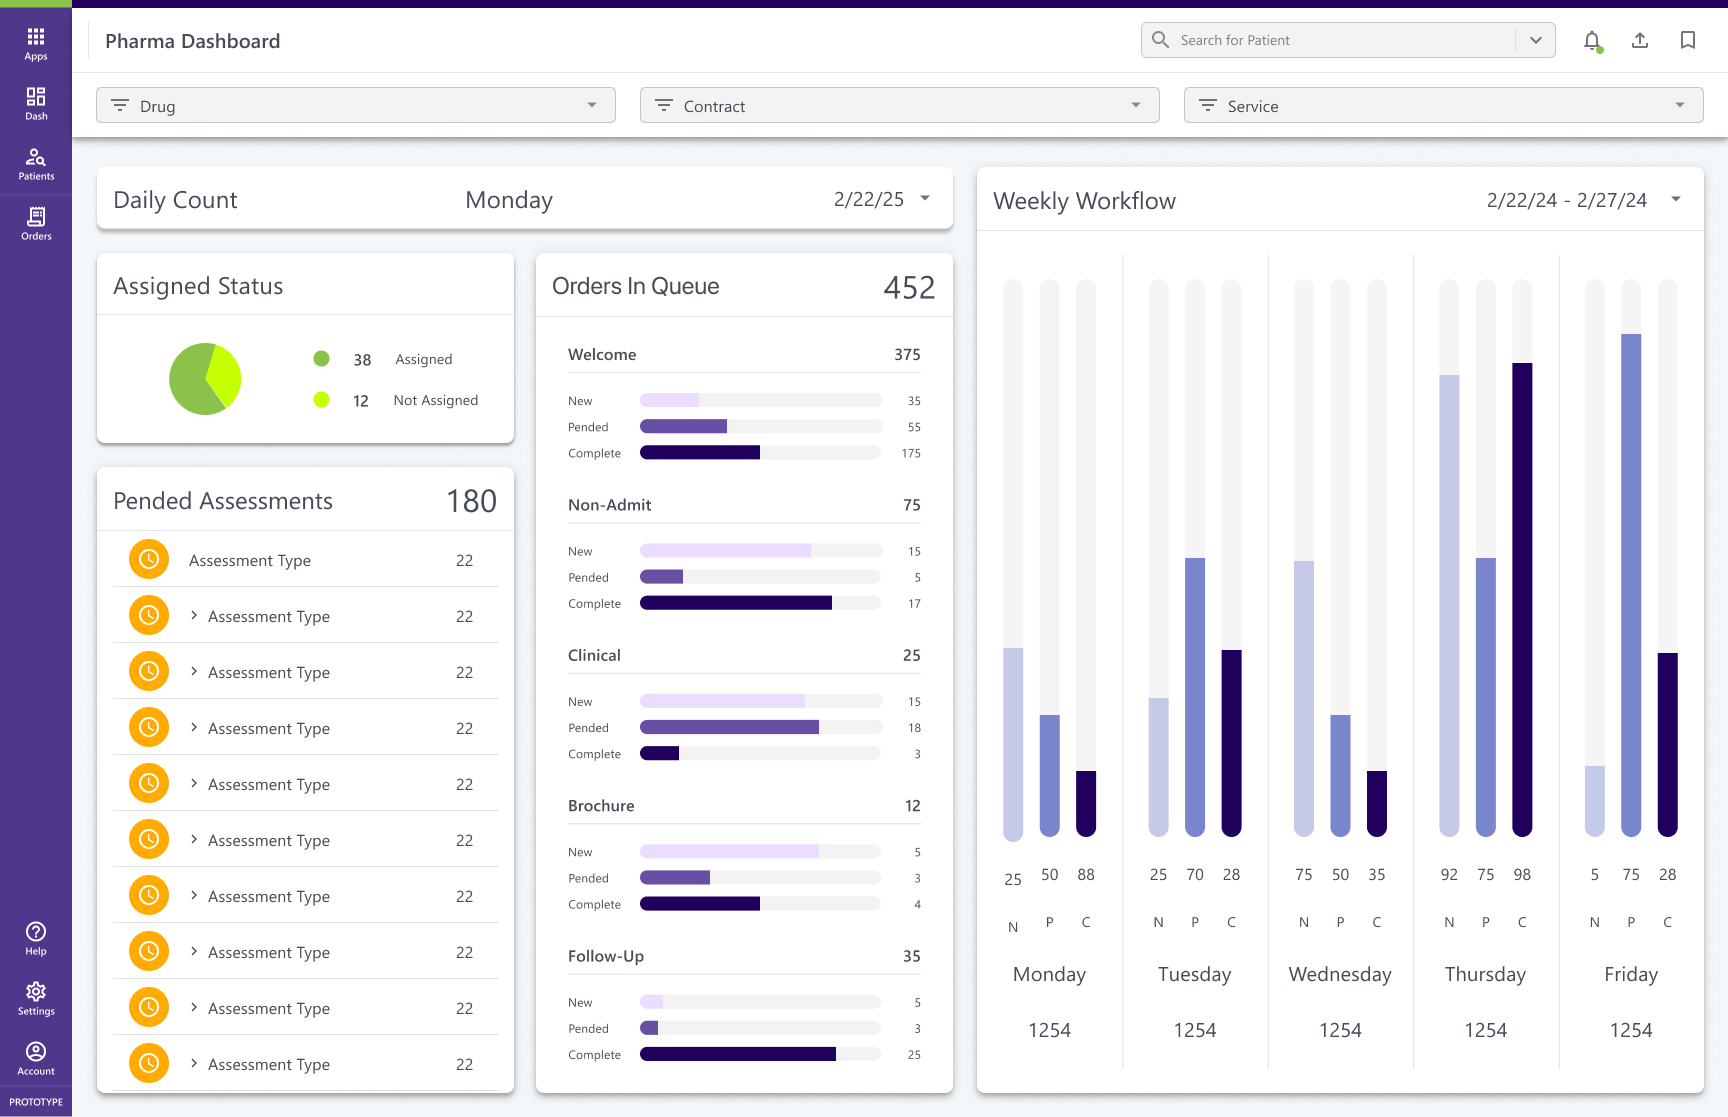Screen dimensions: 1728x1117
Task: Click the Welcome Complete progress bar
Action: pos(760,453)
